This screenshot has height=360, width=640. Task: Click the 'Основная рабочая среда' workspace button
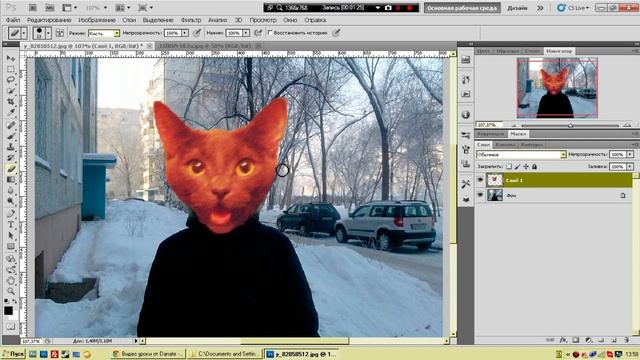462,8
